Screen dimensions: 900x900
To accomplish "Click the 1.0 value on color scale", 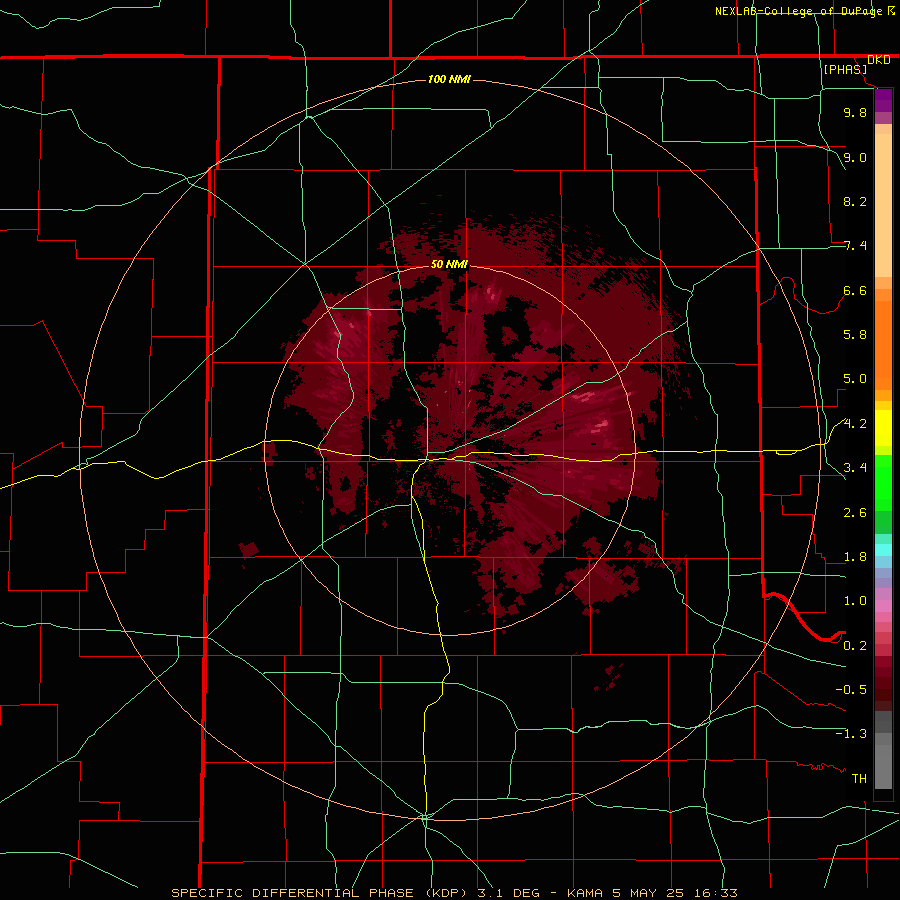I will click(x=855, y=601).
